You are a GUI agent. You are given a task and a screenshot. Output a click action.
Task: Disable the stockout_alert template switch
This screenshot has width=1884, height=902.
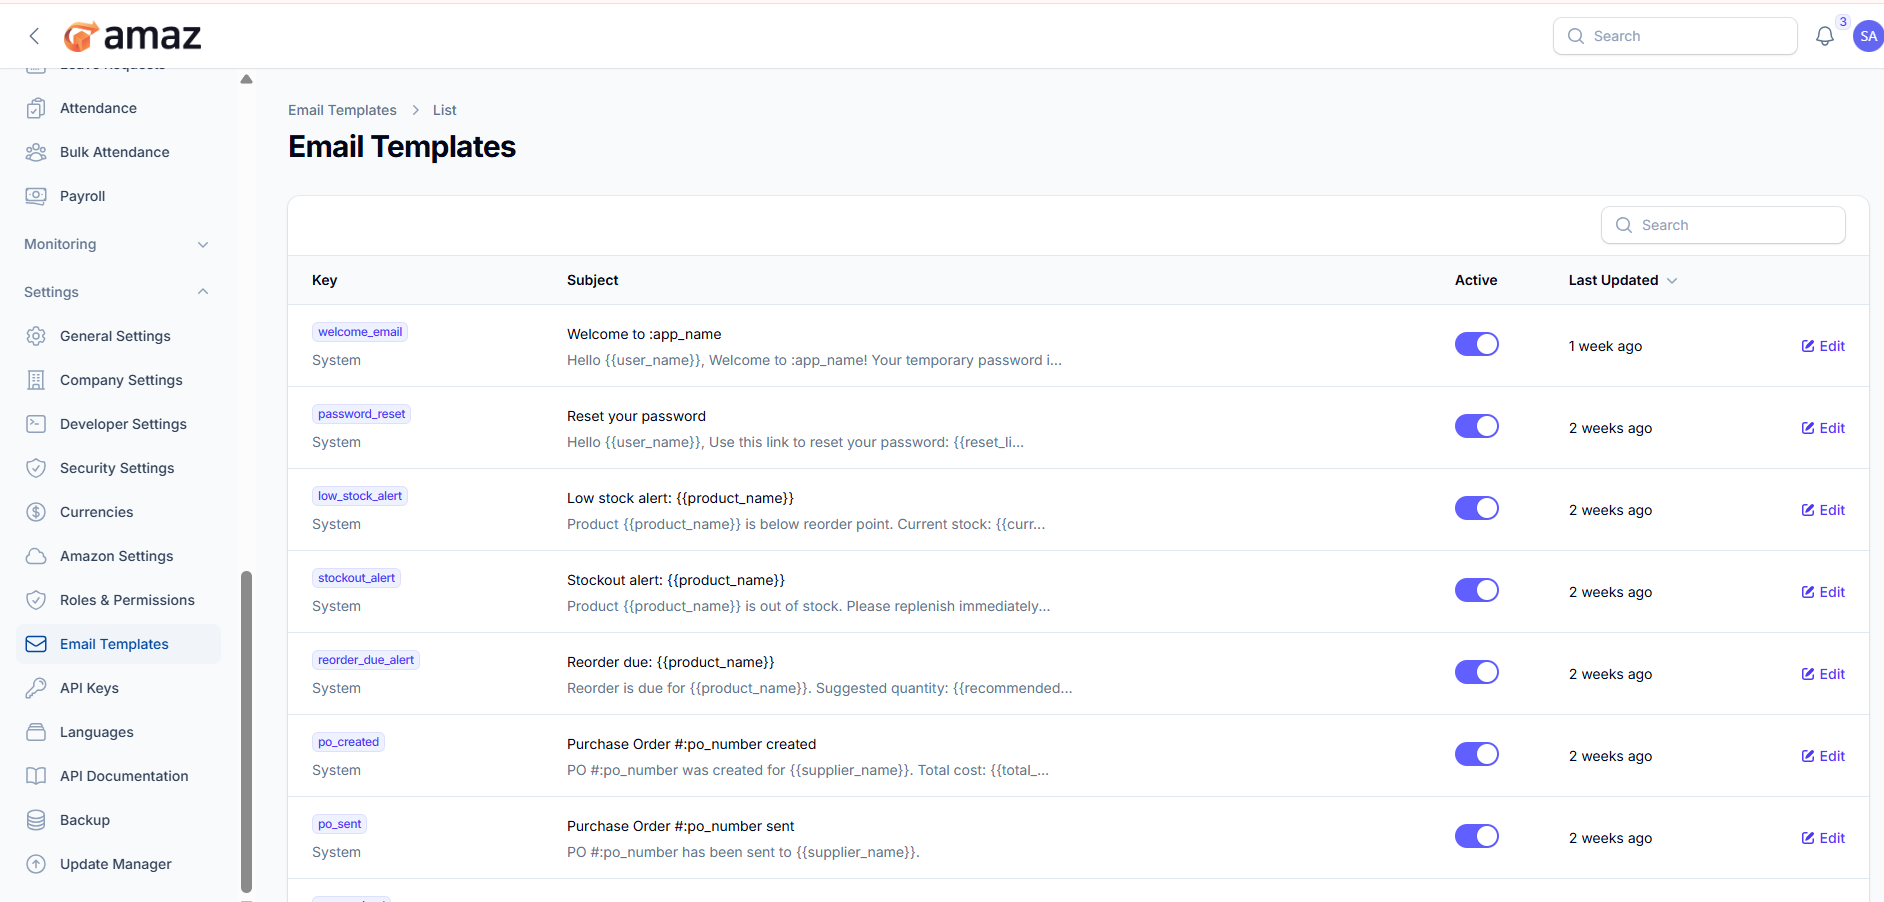click(1477, 590)
